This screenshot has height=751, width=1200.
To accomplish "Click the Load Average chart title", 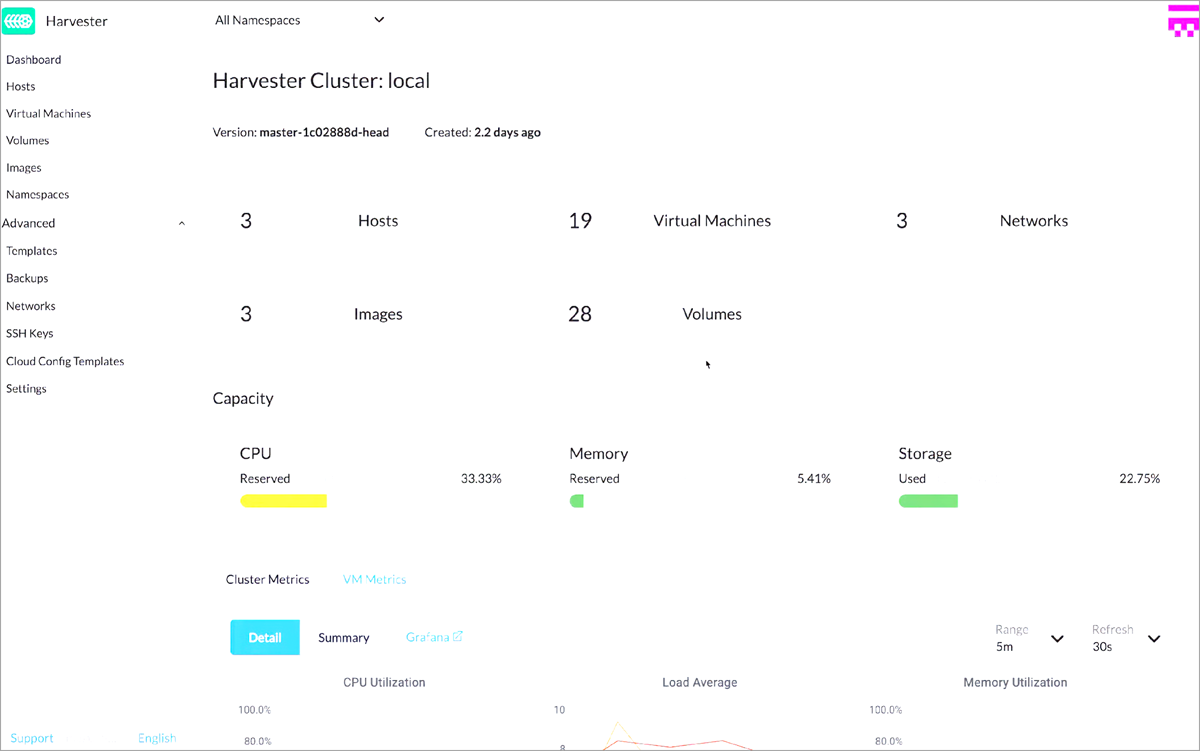I will (700, 683).
